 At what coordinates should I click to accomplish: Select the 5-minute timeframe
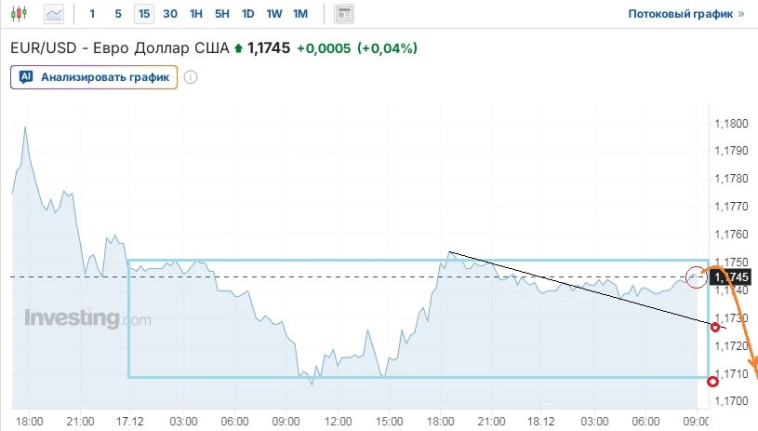pyautogui.click(x=118, y=14)
